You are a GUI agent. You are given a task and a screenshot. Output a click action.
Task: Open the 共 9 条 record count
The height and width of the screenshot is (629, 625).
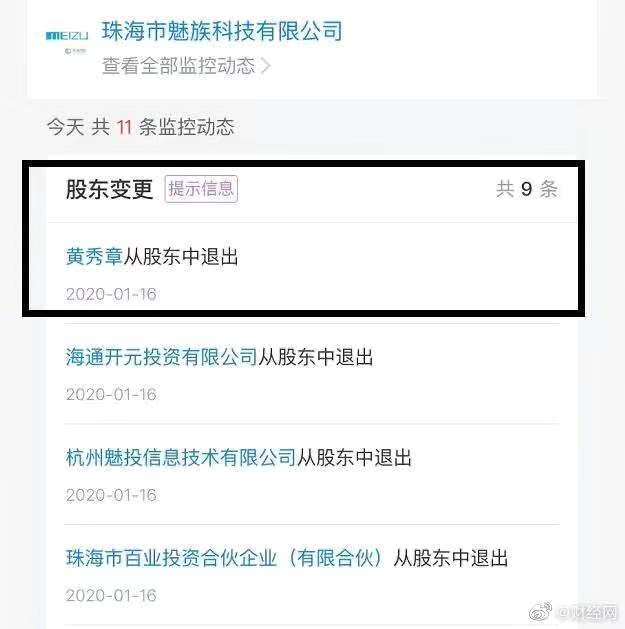(527, 189)
